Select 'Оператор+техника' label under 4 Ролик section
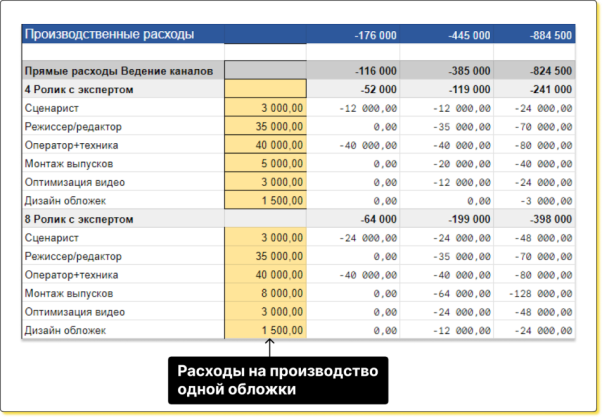Screen dimensions: 602x417 (x=71, y=145)
